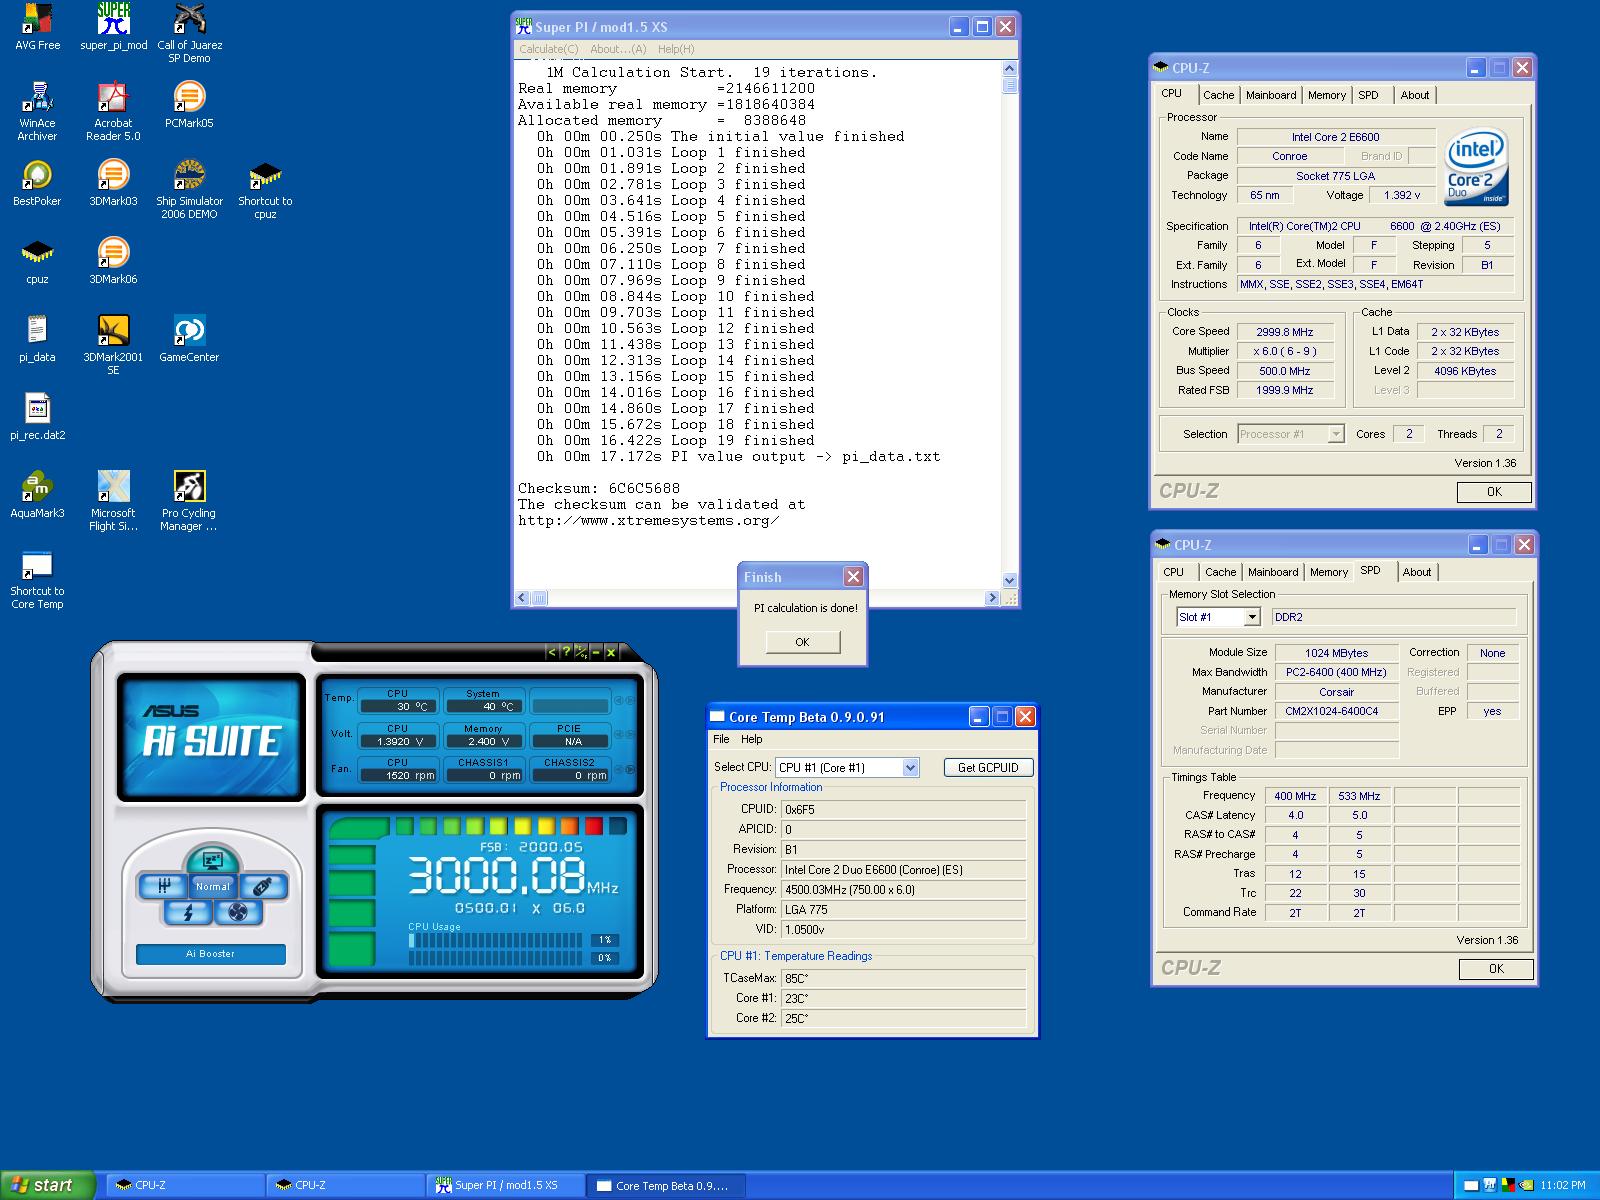Click the Checksum: 6C6C5688 line
This screenshot has width=1600, height=1200.
599,488
